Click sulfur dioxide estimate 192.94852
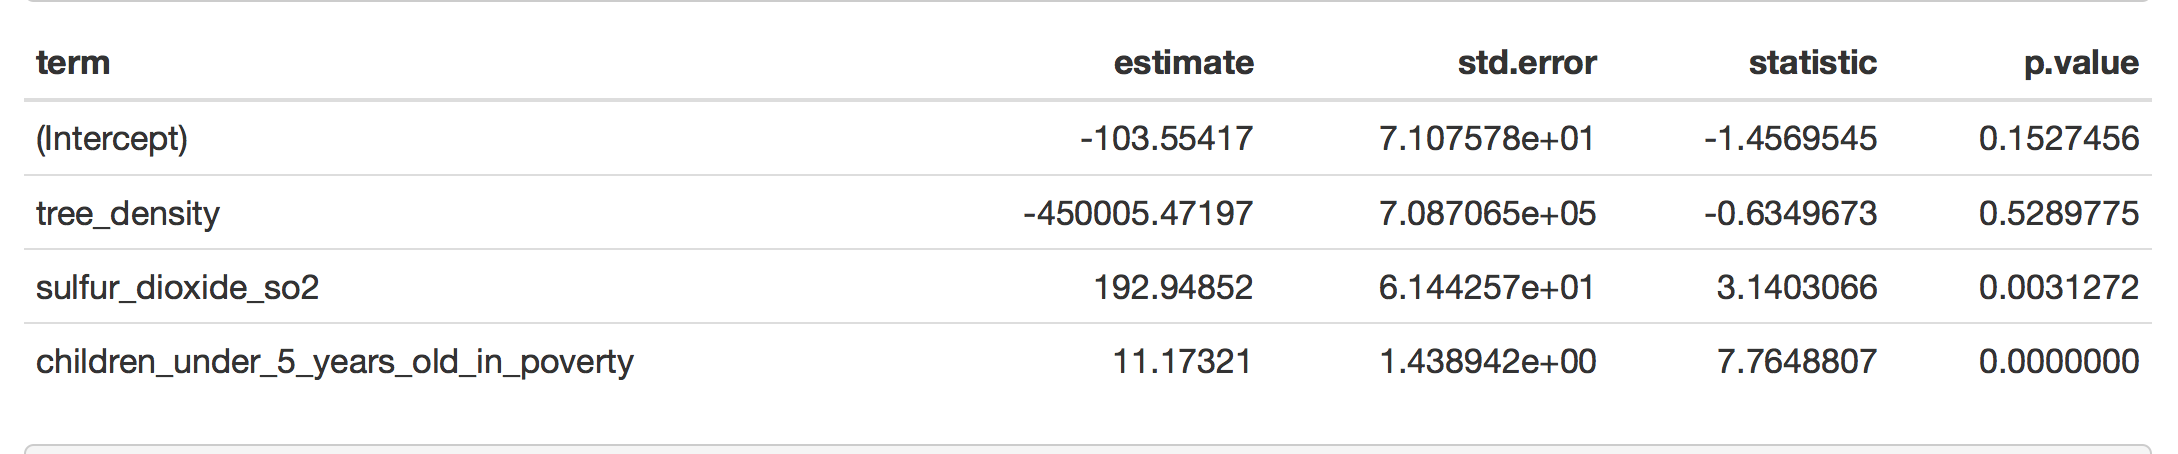The image size is (2178, 454). (1173, 288)
